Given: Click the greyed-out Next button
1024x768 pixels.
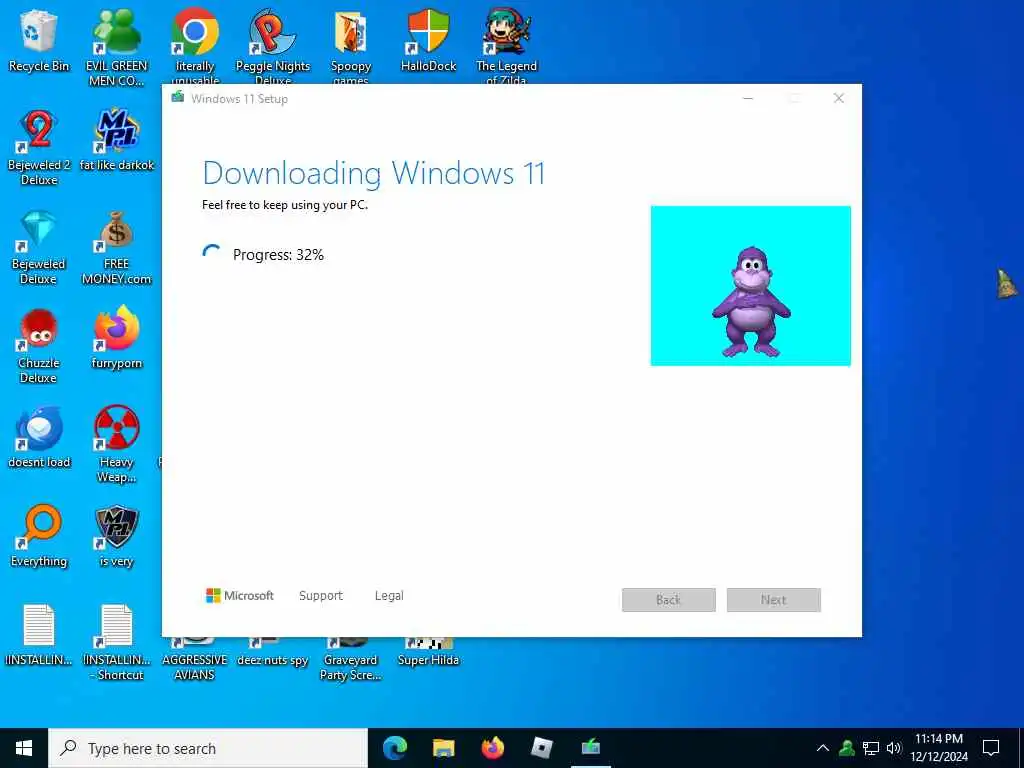Looking at the screenshot, I should coord(774,600).
